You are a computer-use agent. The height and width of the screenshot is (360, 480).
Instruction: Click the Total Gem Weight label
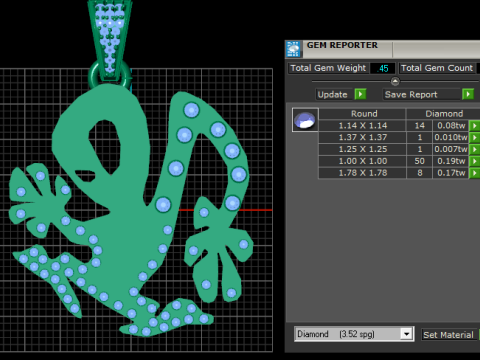coord(328,68)
